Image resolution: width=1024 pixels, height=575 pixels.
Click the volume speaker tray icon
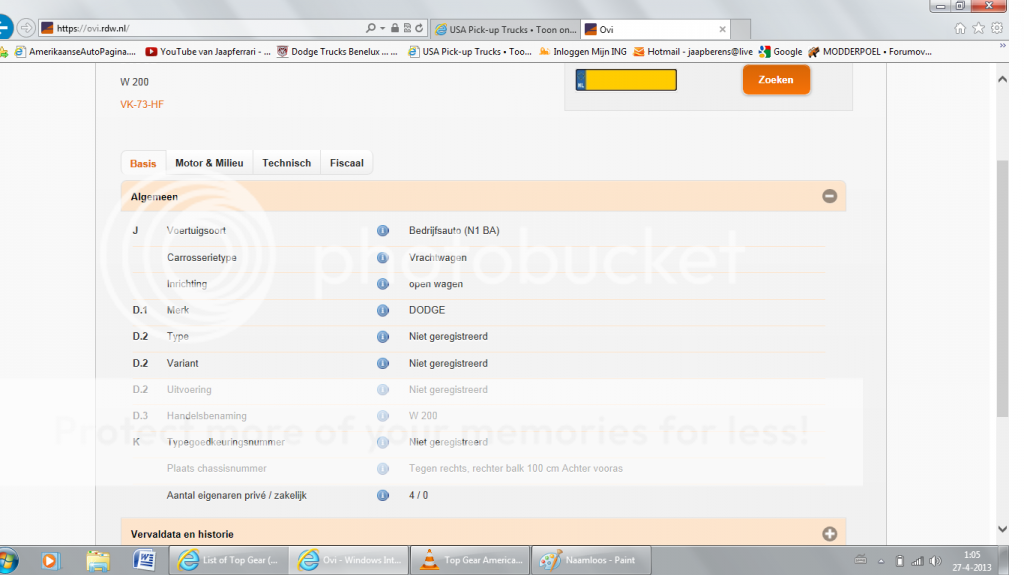tap(936, 561)
